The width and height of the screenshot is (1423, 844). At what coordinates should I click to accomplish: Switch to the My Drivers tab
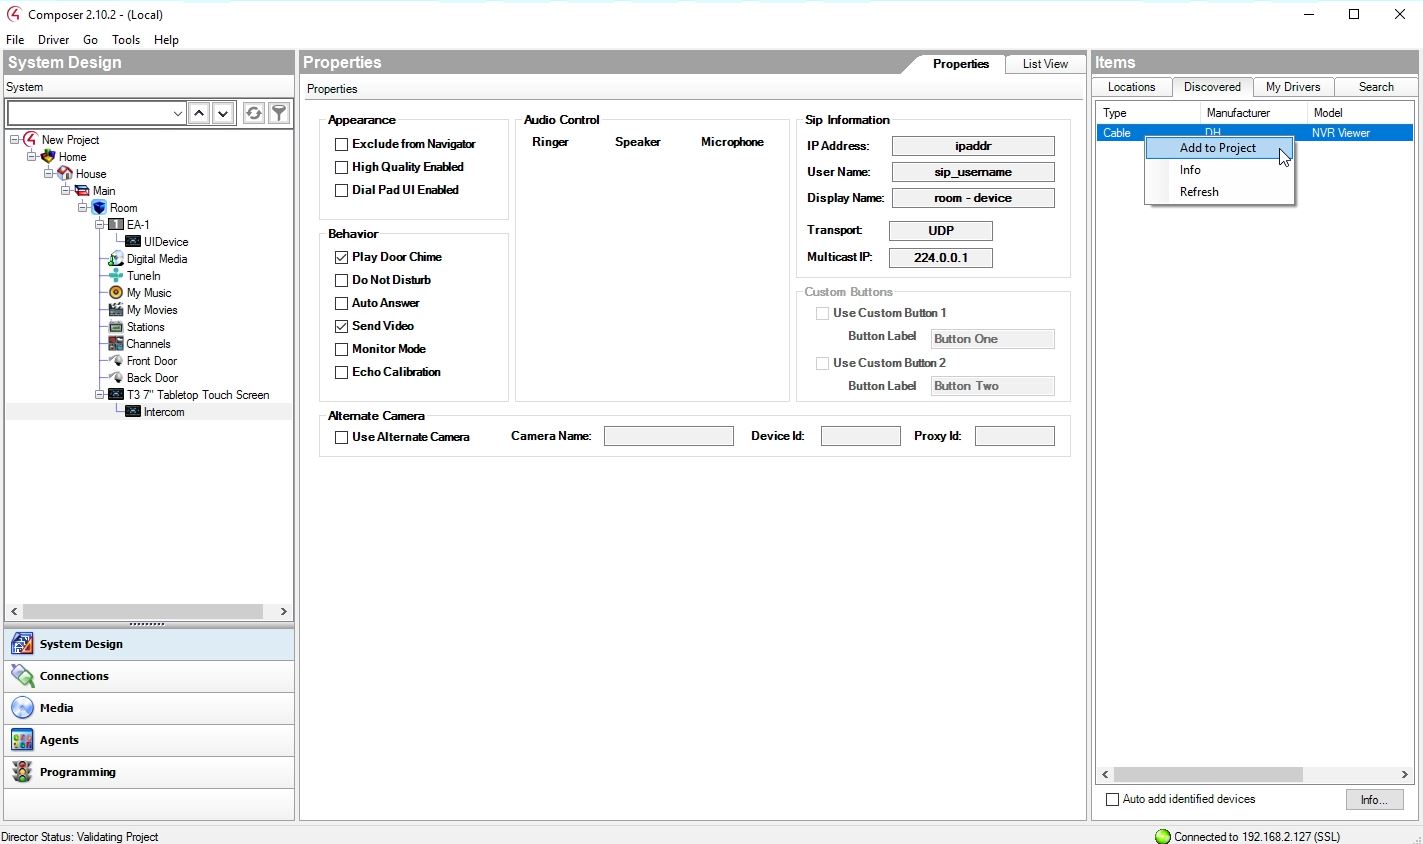1292,87
